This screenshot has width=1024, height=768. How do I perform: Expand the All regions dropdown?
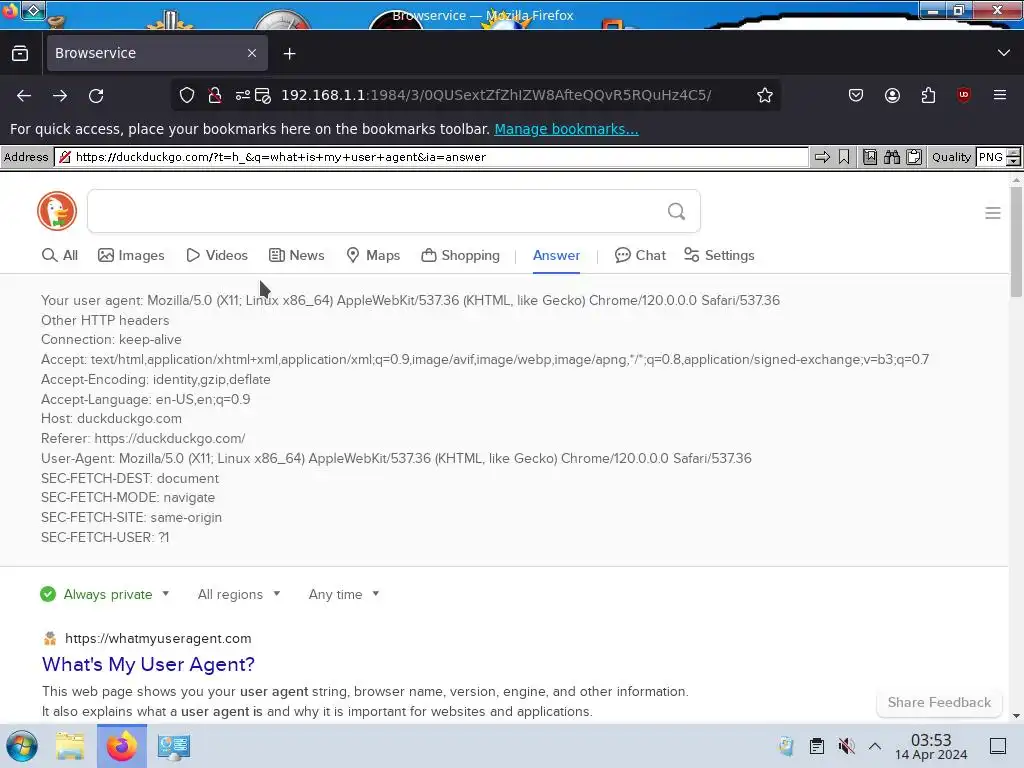239,594
